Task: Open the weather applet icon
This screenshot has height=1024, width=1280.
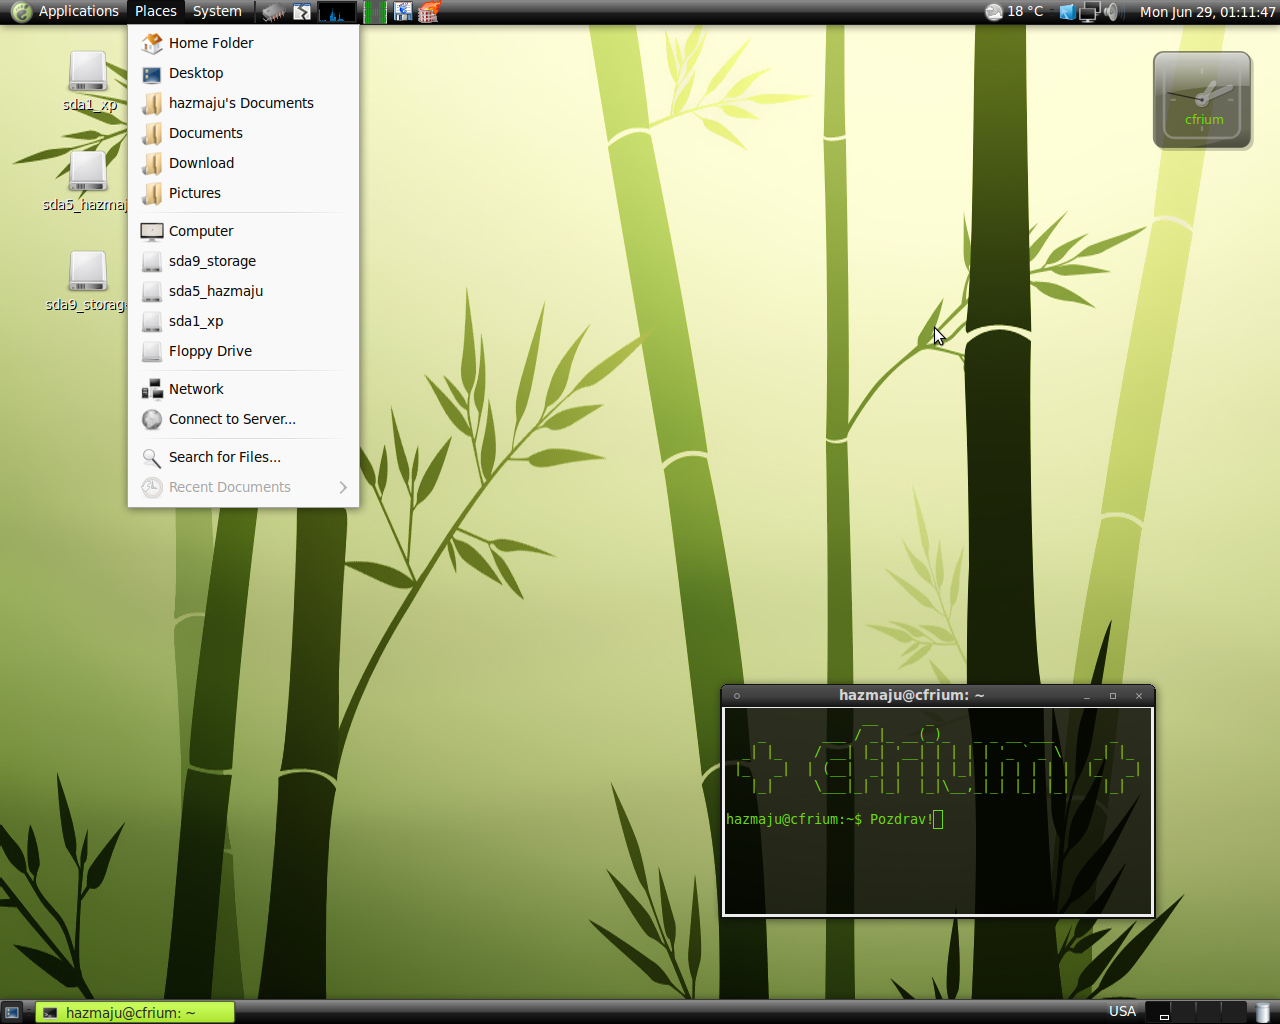Action: (x=994, y=12)
